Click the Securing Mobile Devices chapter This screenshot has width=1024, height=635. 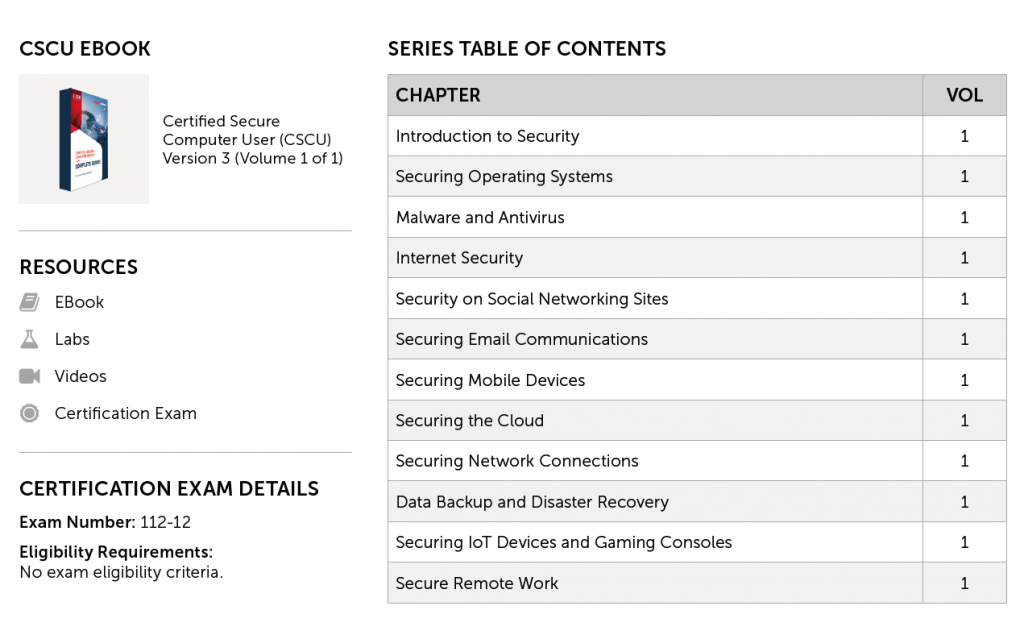(x=490, y=380)
